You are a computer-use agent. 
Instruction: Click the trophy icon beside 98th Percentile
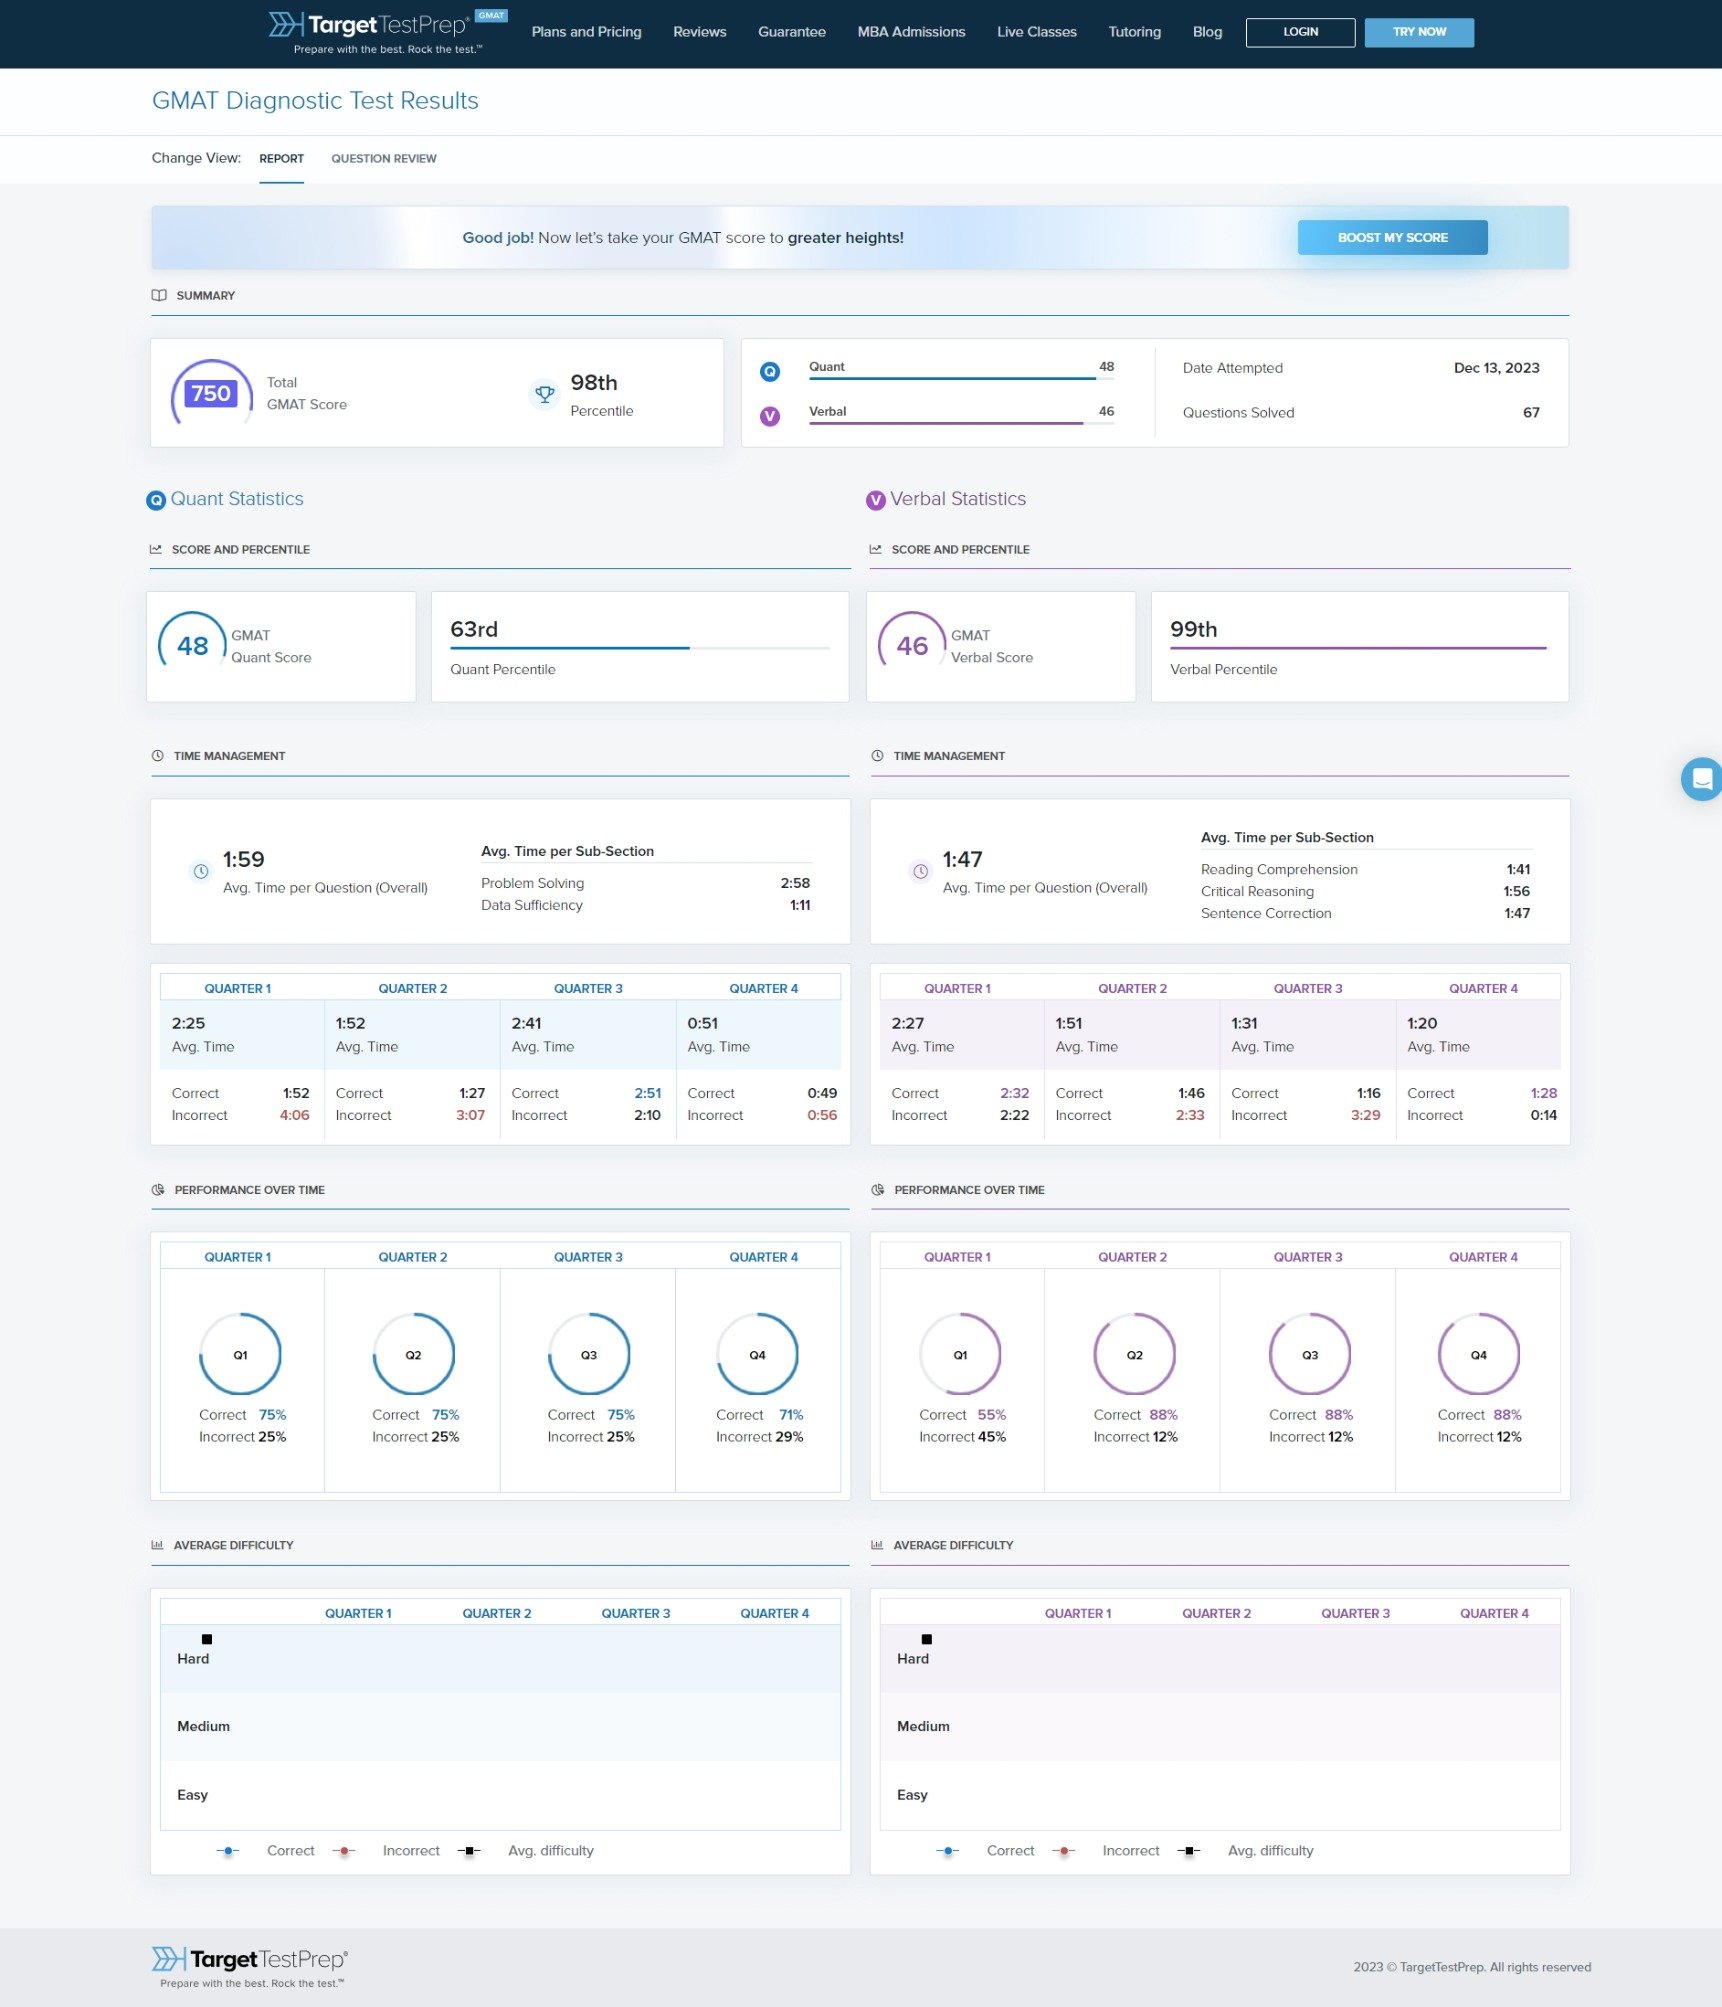(544, 394)
